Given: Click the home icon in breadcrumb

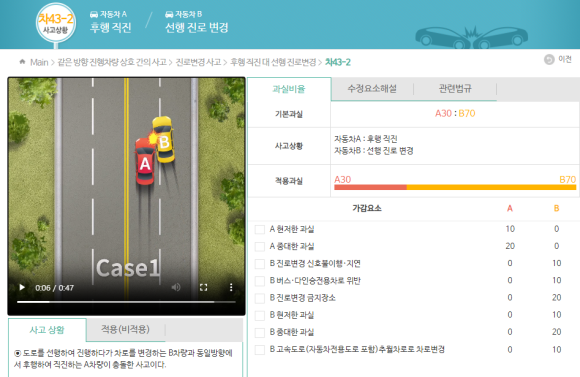Looking at the screenshot, I should 22,62.
